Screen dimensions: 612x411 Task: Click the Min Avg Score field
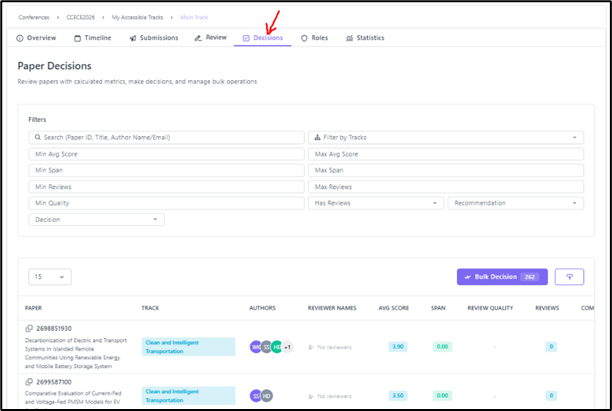coord(166,154)
